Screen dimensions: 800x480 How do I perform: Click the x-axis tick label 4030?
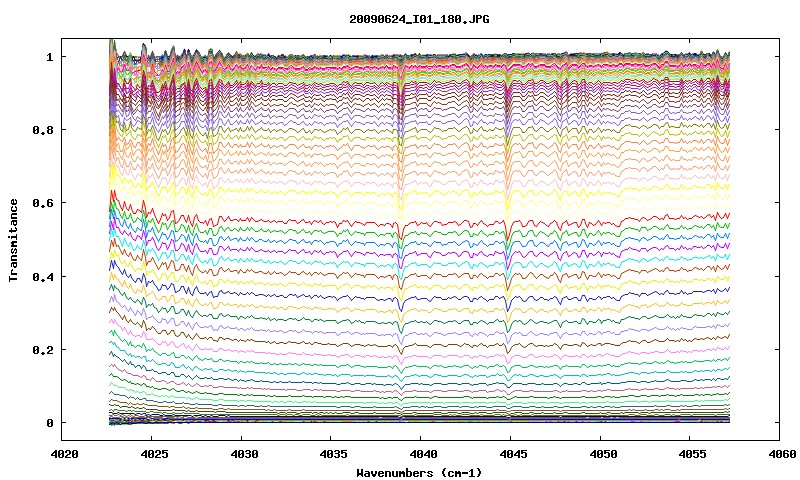244,453
